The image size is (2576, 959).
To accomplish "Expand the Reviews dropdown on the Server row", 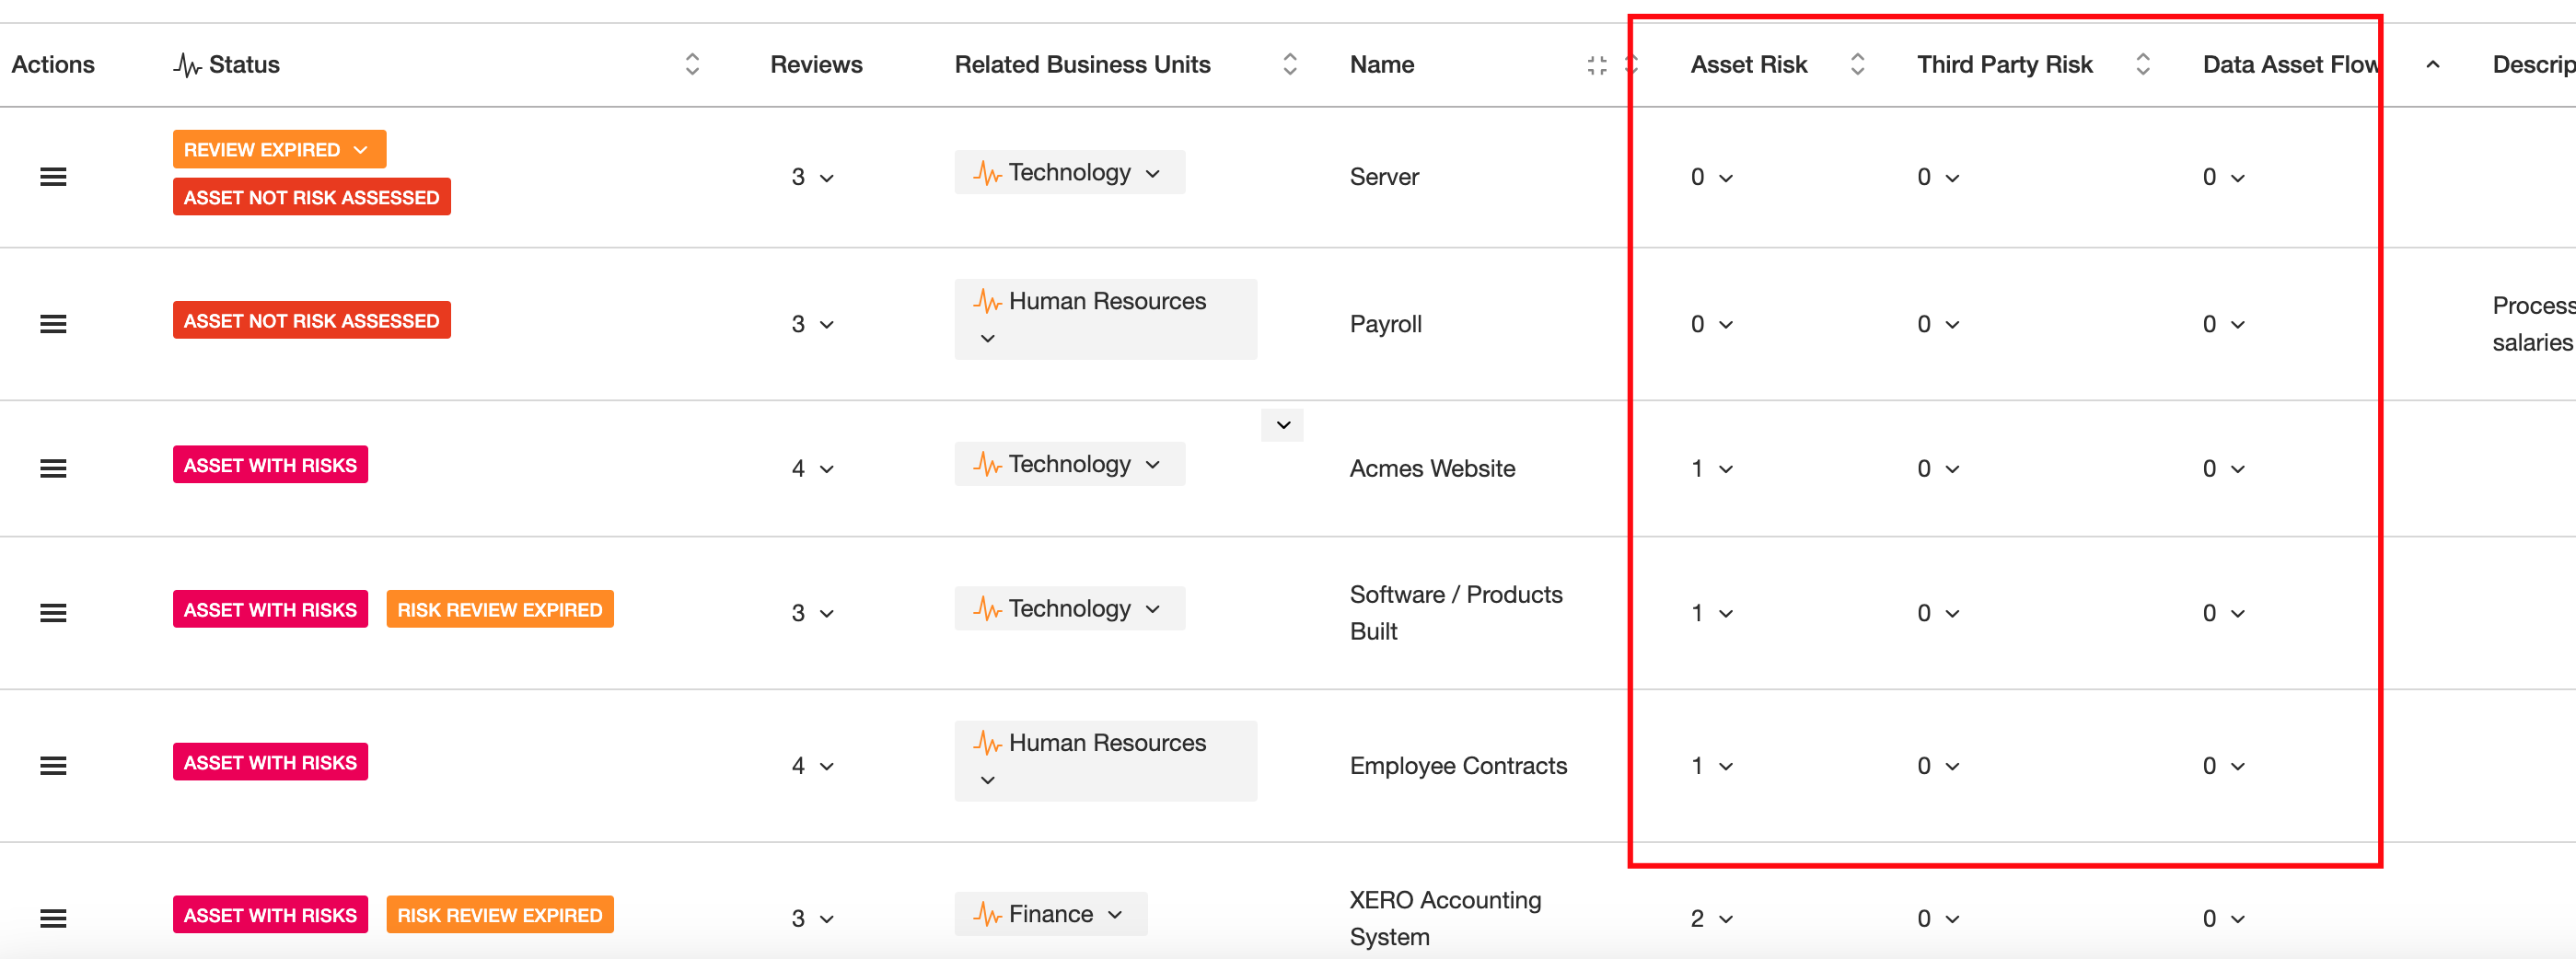I will pyautogui.click(x=826, y=178).
